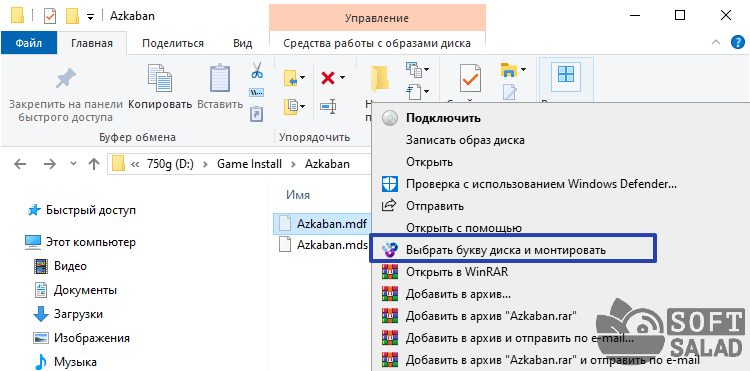Pin to quick access panel icon
Viewport: 750px width, 371px height.
66,78
